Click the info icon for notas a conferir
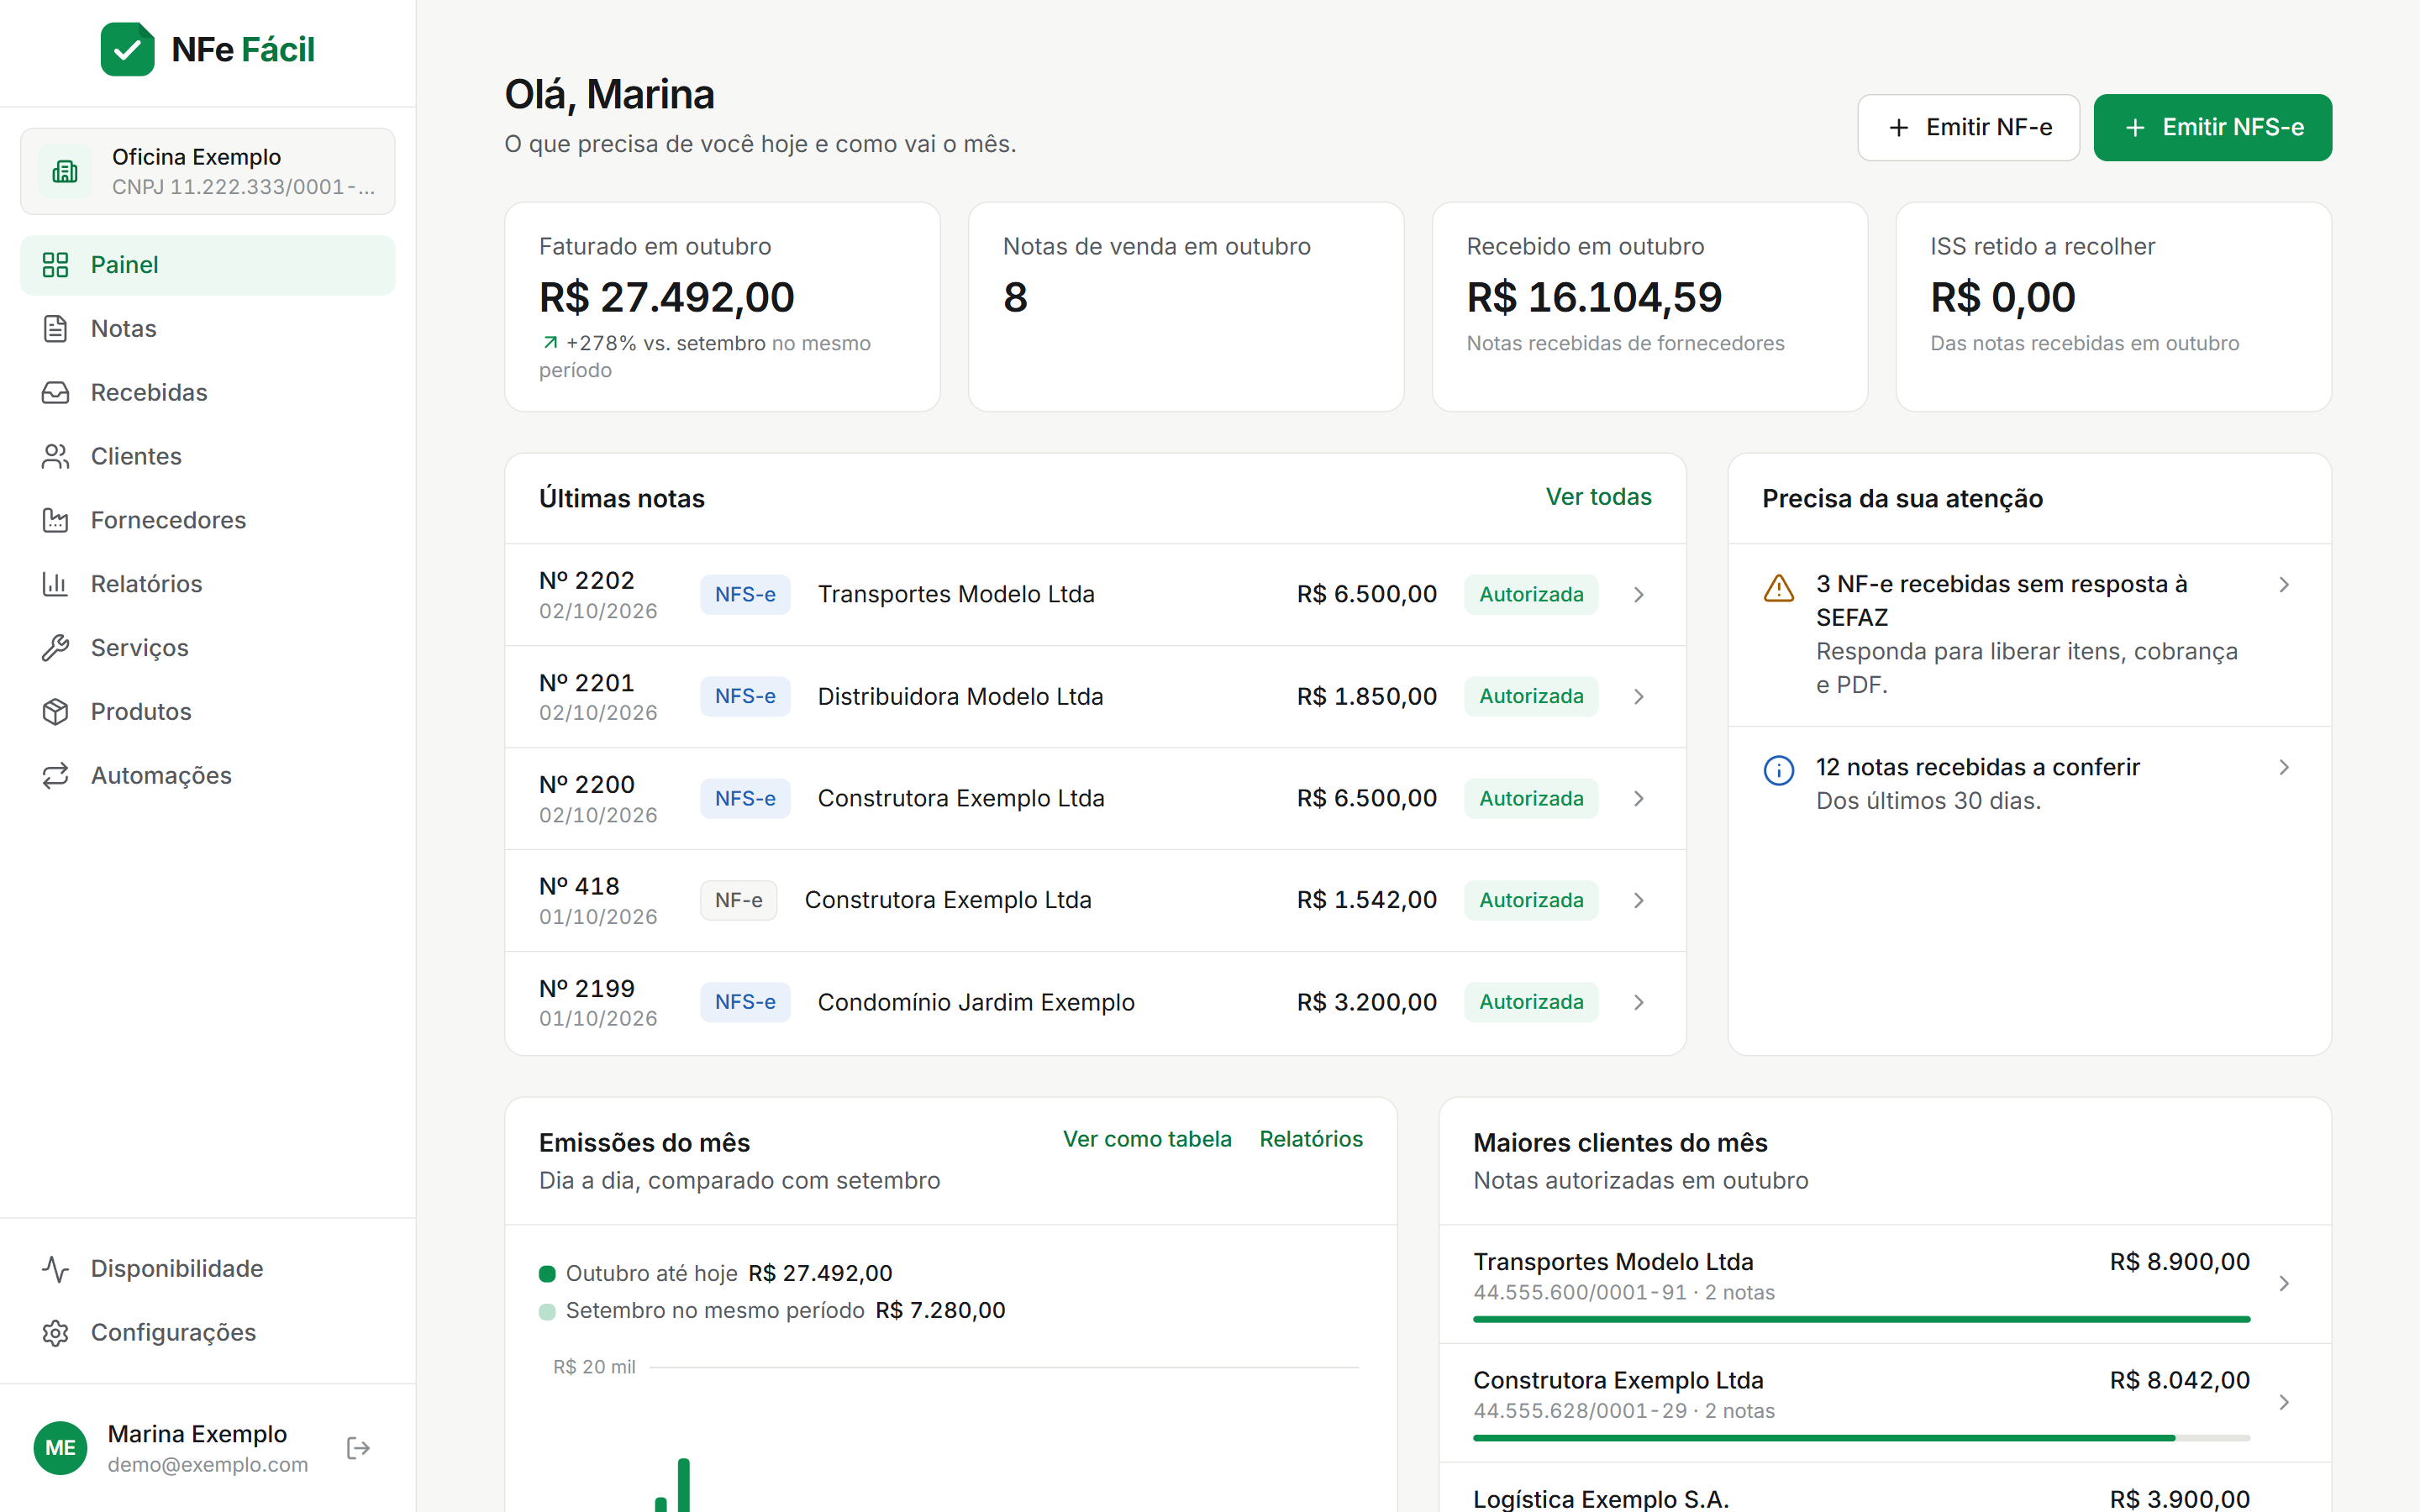Screen dimensions: 2420x1512 1778,771
